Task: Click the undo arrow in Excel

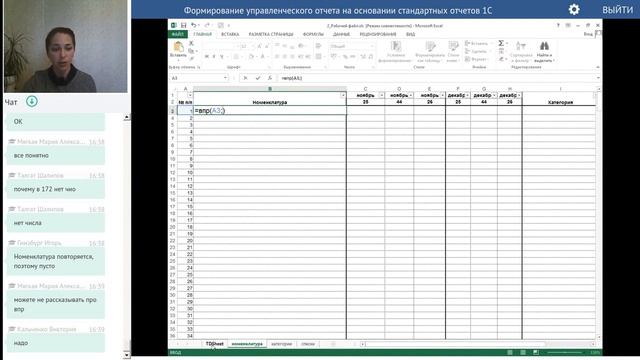Action: [x=194, y=25]
